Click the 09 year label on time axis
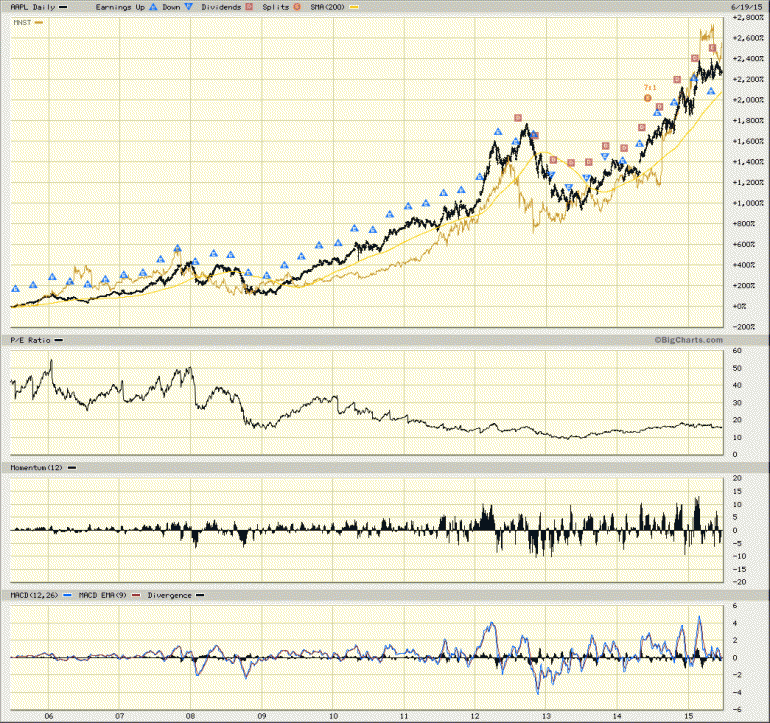Viewport: 770px width, 723px height. click(x=262, y=716)
